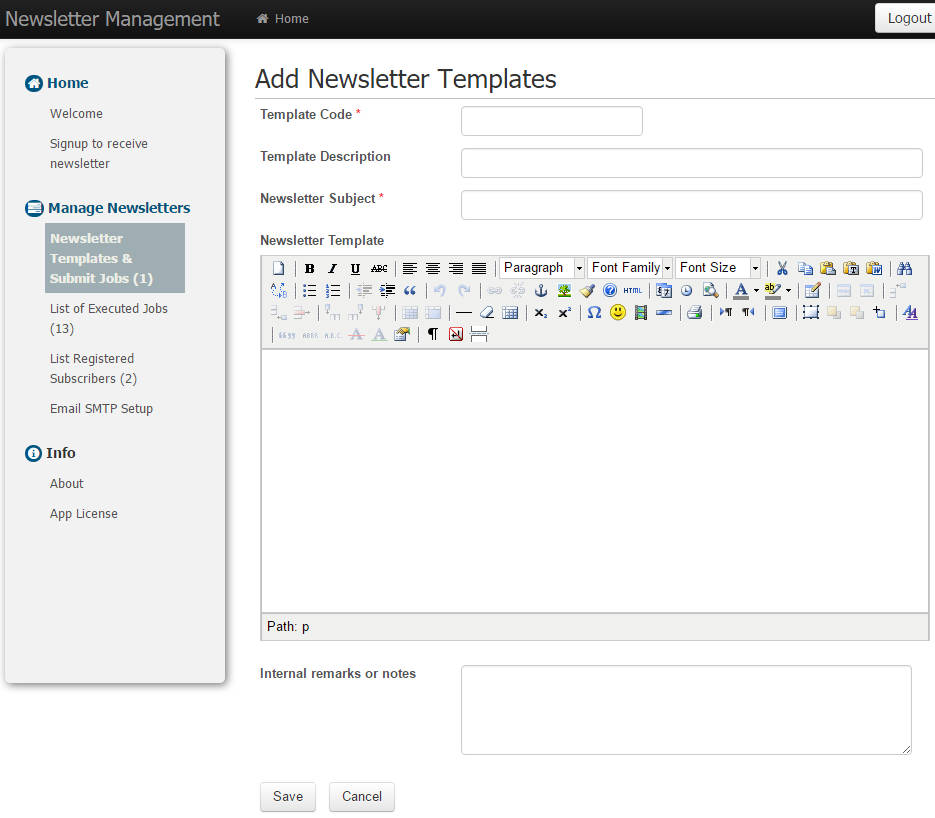Open the About page
Screen dimensions: 935x818
coord(67,484)
